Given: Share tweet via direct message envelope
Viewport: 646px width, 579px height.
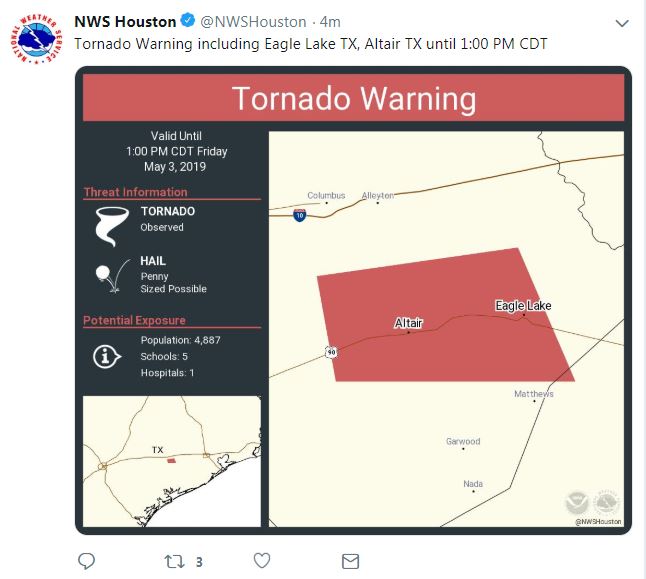Looking at the screenshot, I should coord(350,560).
